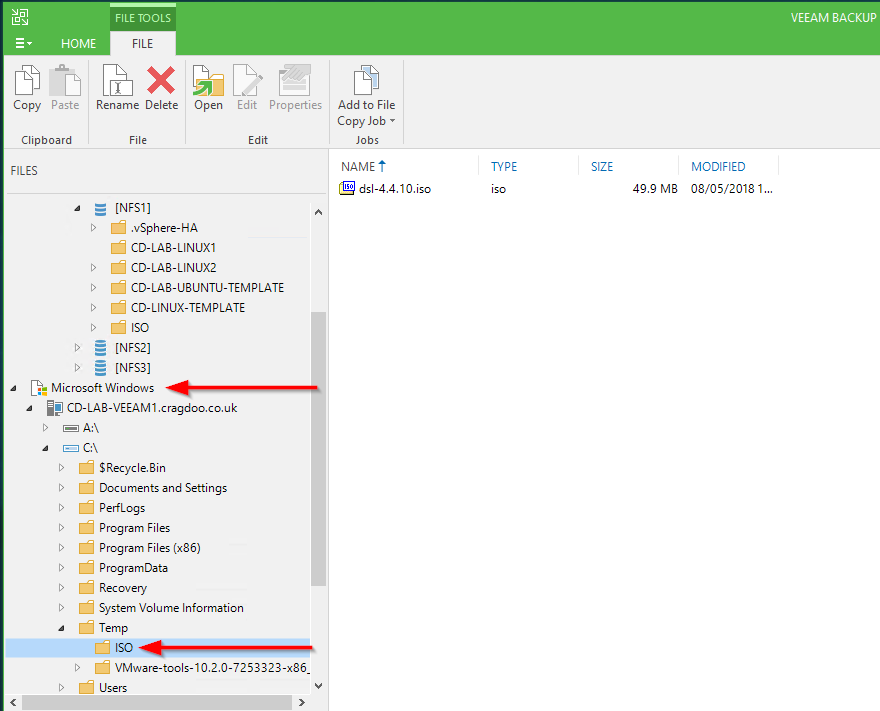Screen dimensions: 880x711
Task: Click the Properties icon in ribbon
Action: [295, 80]
